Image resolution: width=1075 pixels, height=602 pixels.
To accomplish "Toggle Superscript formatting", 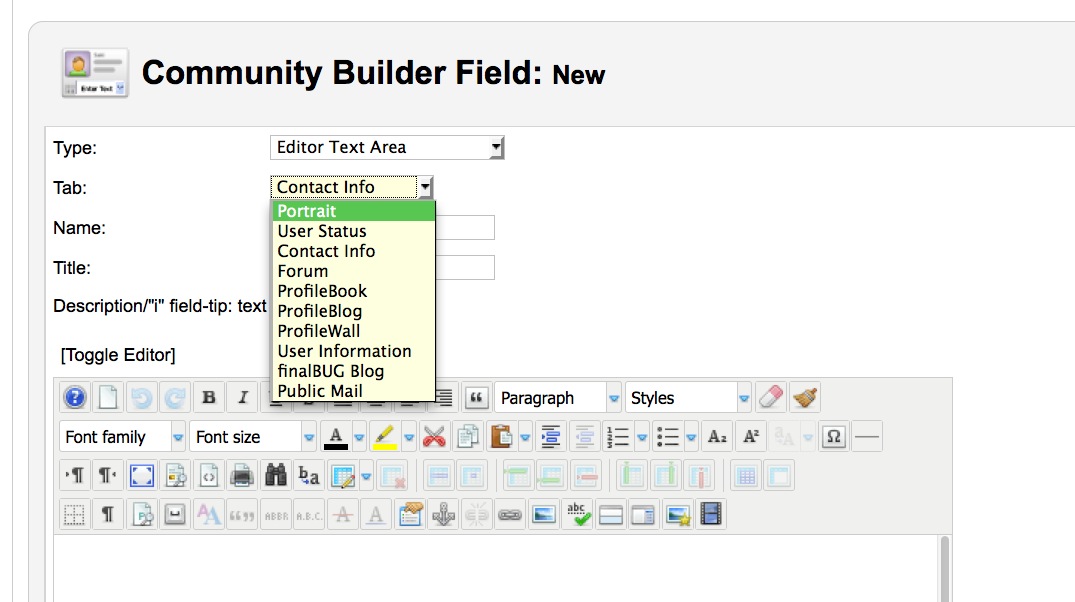I will pyautogui.click(x=751, y=437).
